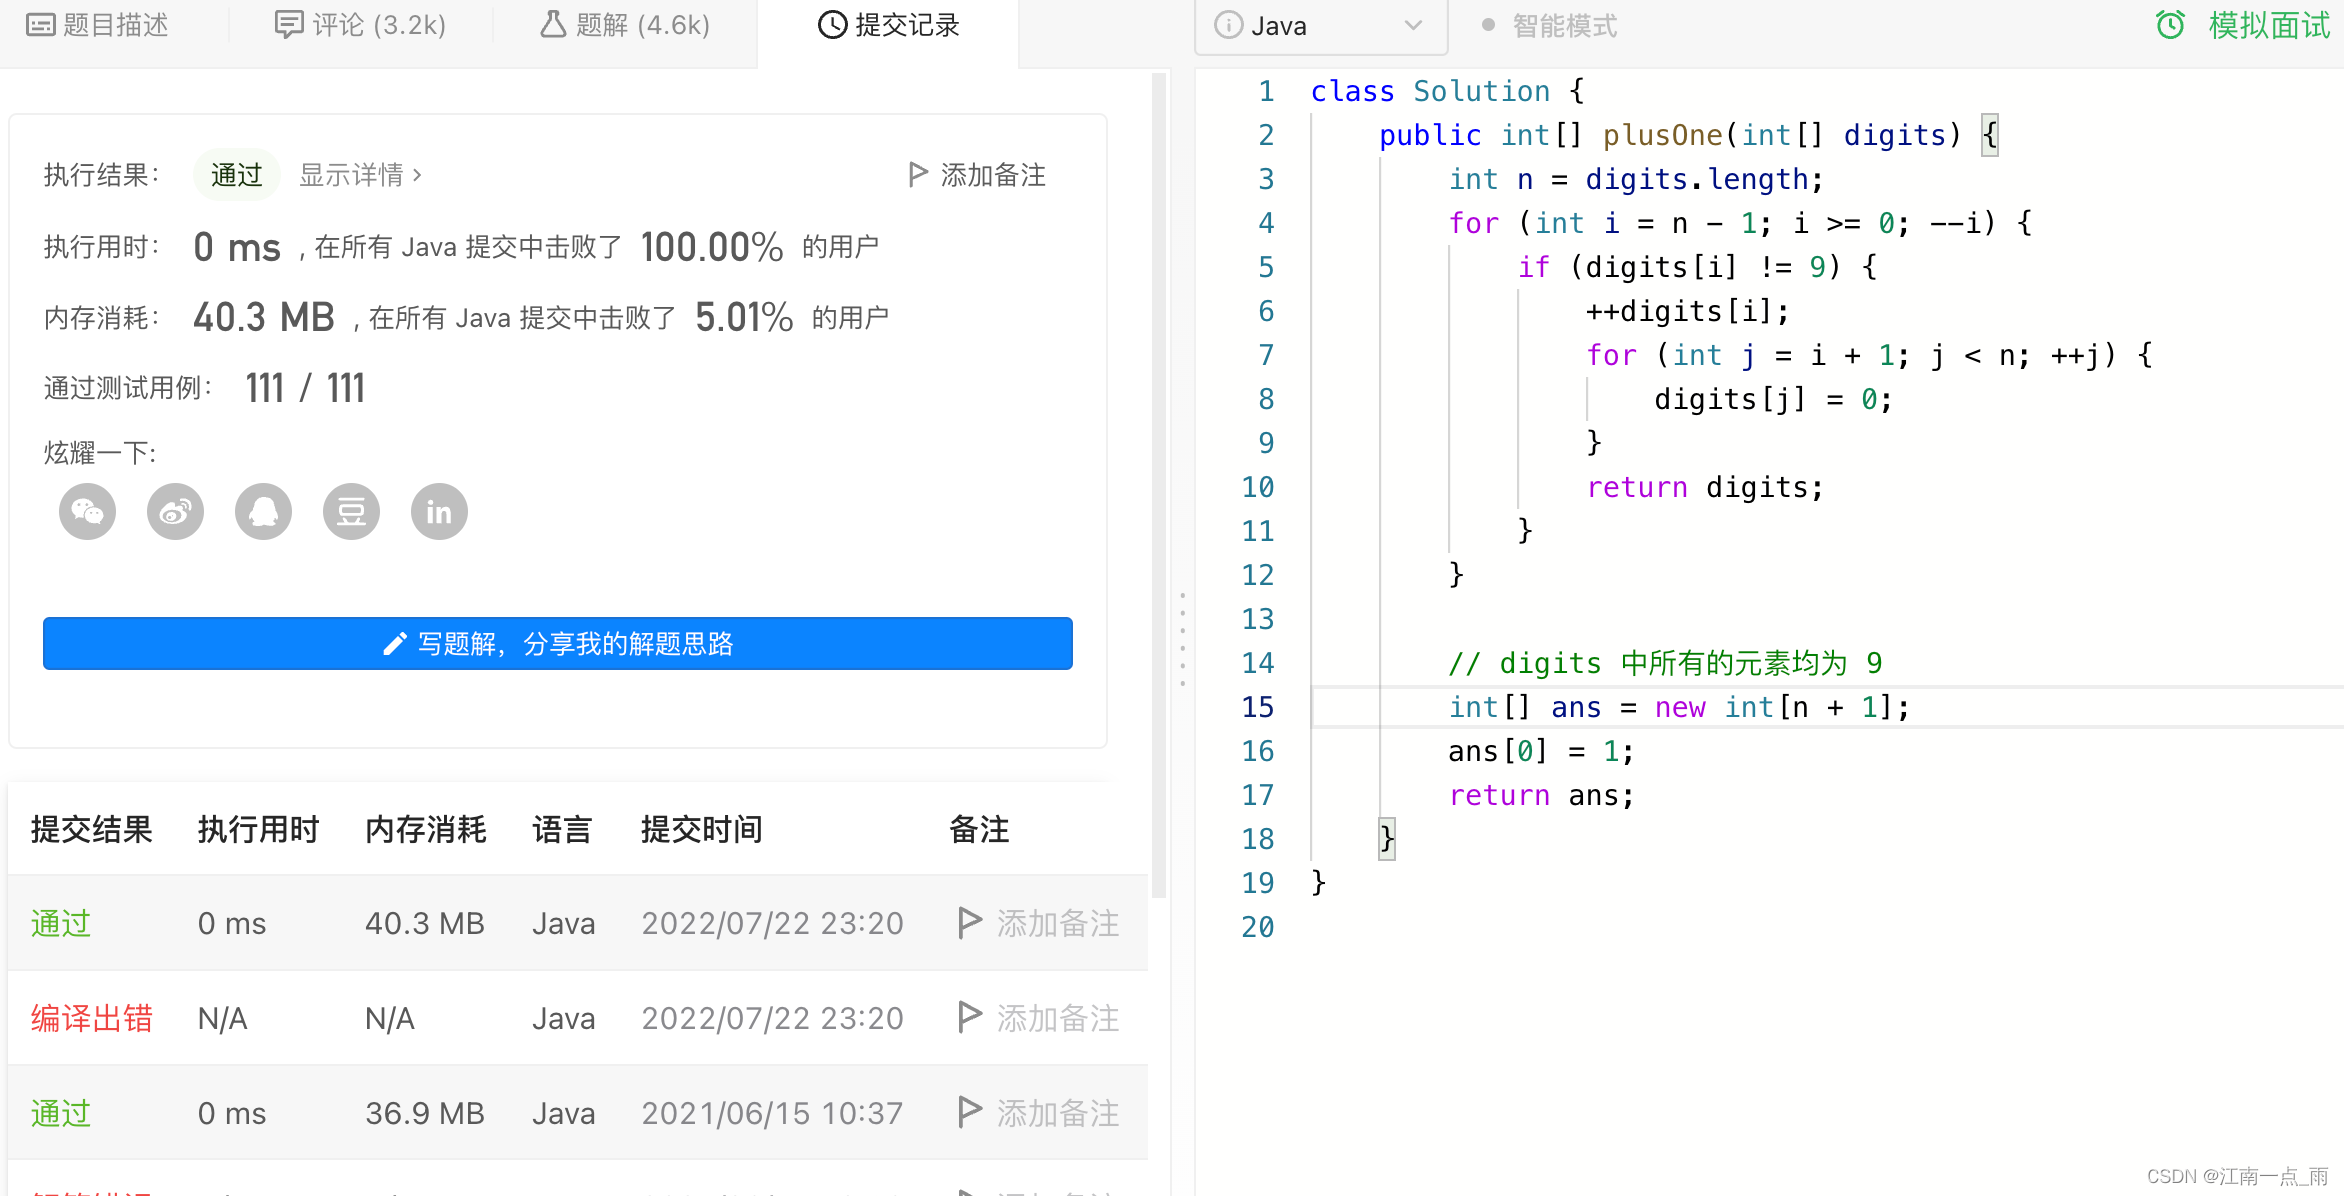Click on 'ans[0] = 1;' code line
Image resolution: width=2344 pixels, height=1196 pixels.
click(1541, 751)
